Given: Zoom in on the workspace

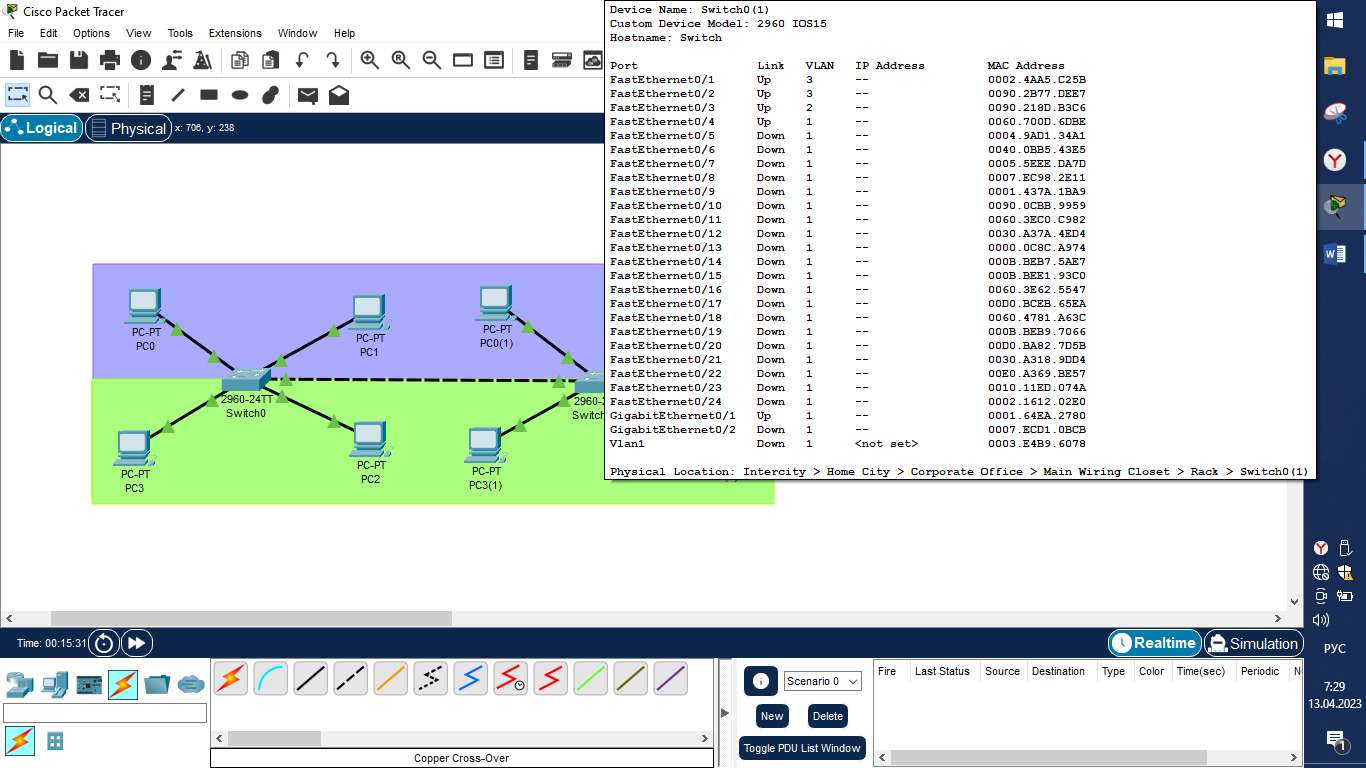Looking at the screenshot, I should (370, 60).
